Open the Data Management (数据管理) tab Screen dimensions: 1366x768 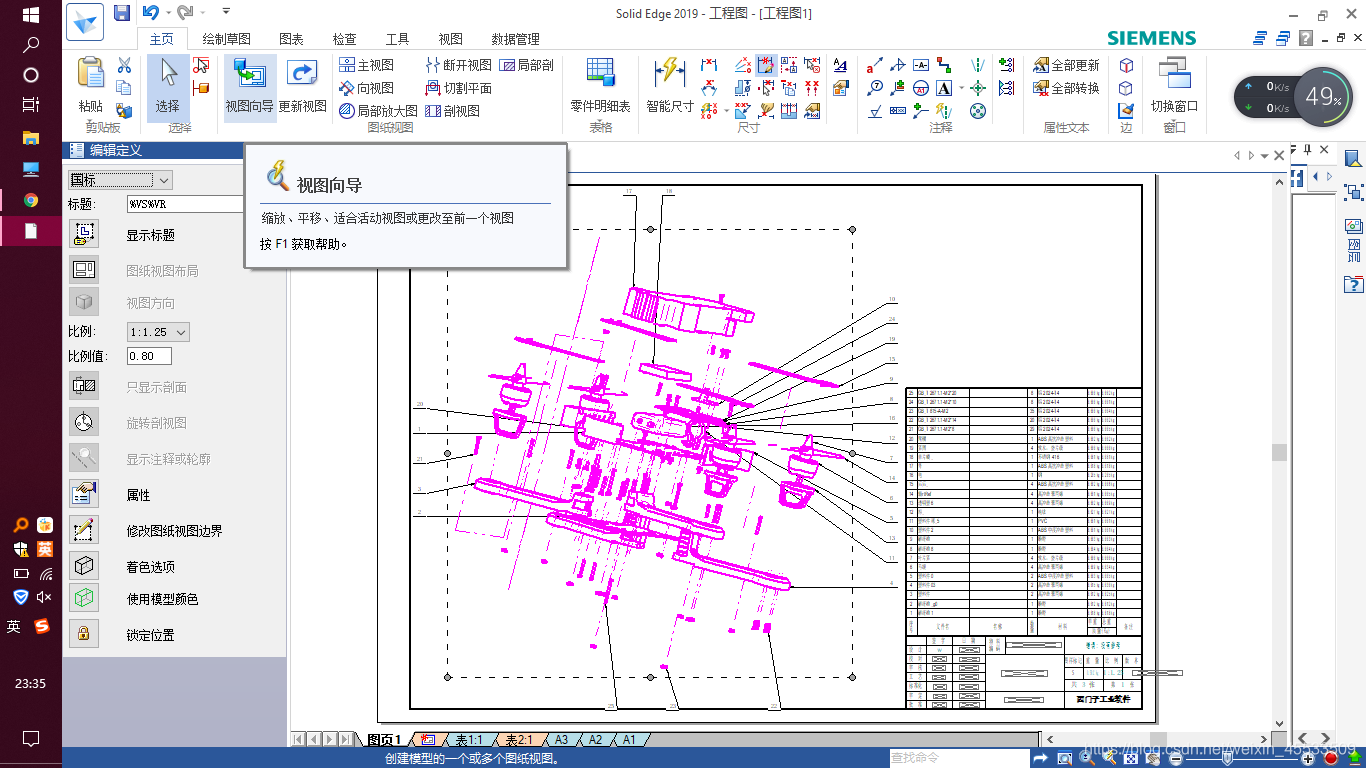pos(515,39)
